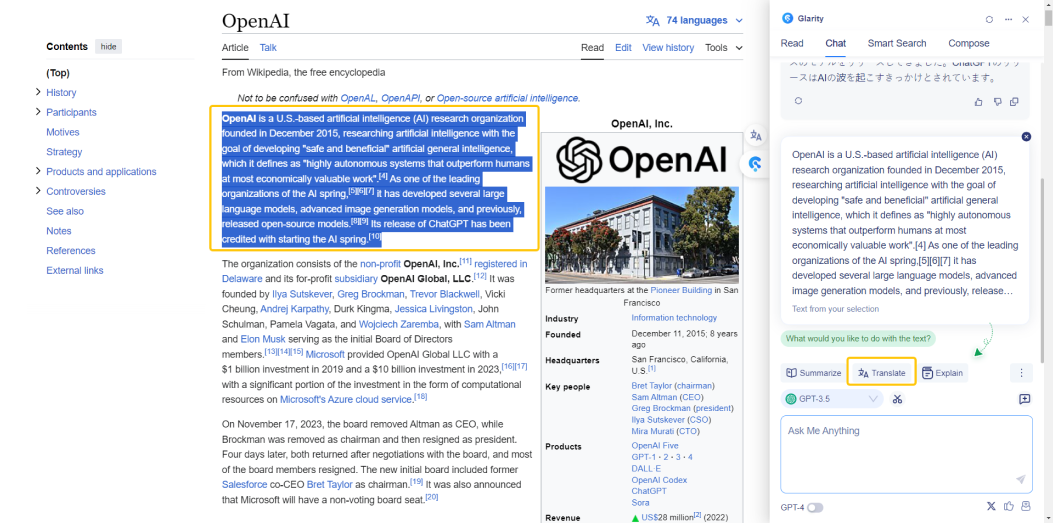Open the Compose tab
This screenshot has height=523, width=1053.
[968, 43]
